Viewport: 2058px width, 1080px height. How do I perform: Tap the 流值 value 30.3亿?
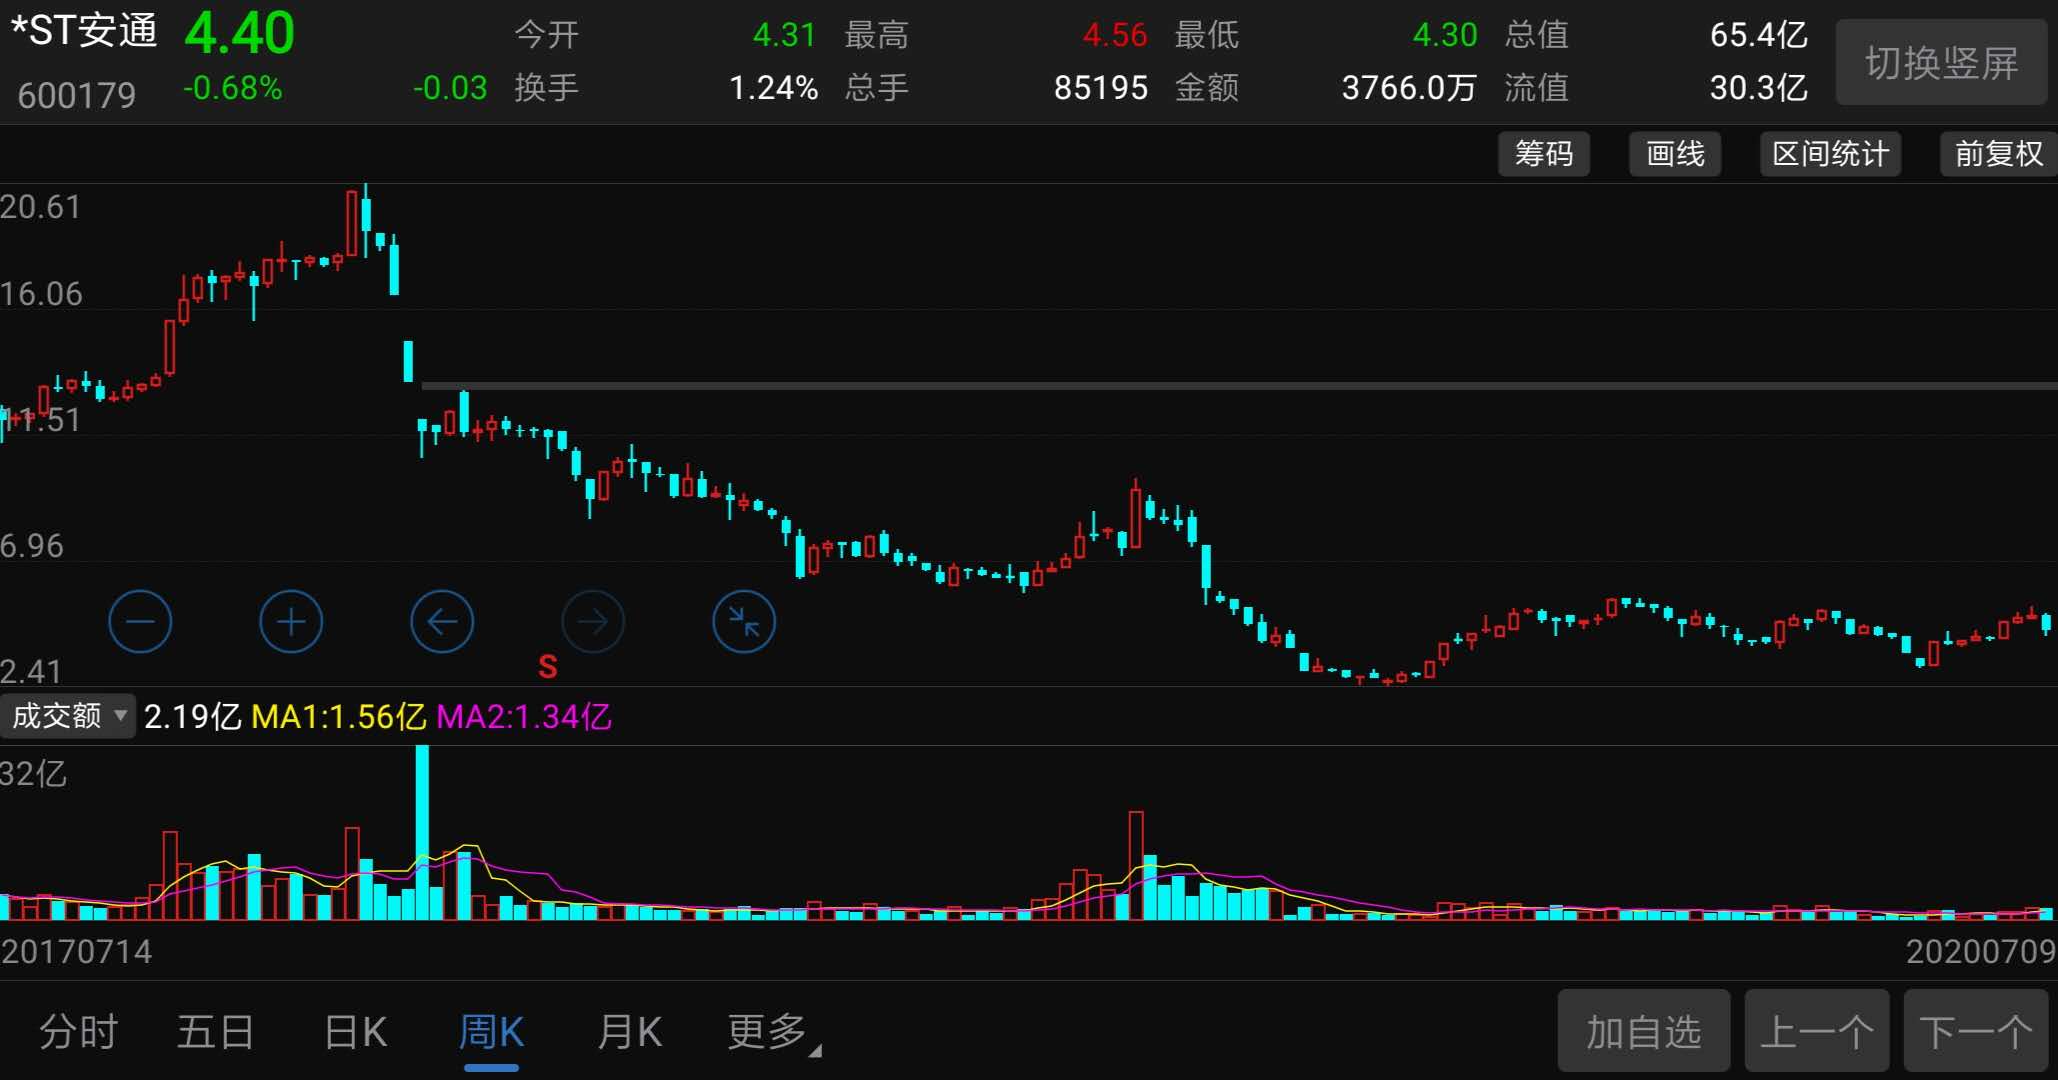[1759, 88]
